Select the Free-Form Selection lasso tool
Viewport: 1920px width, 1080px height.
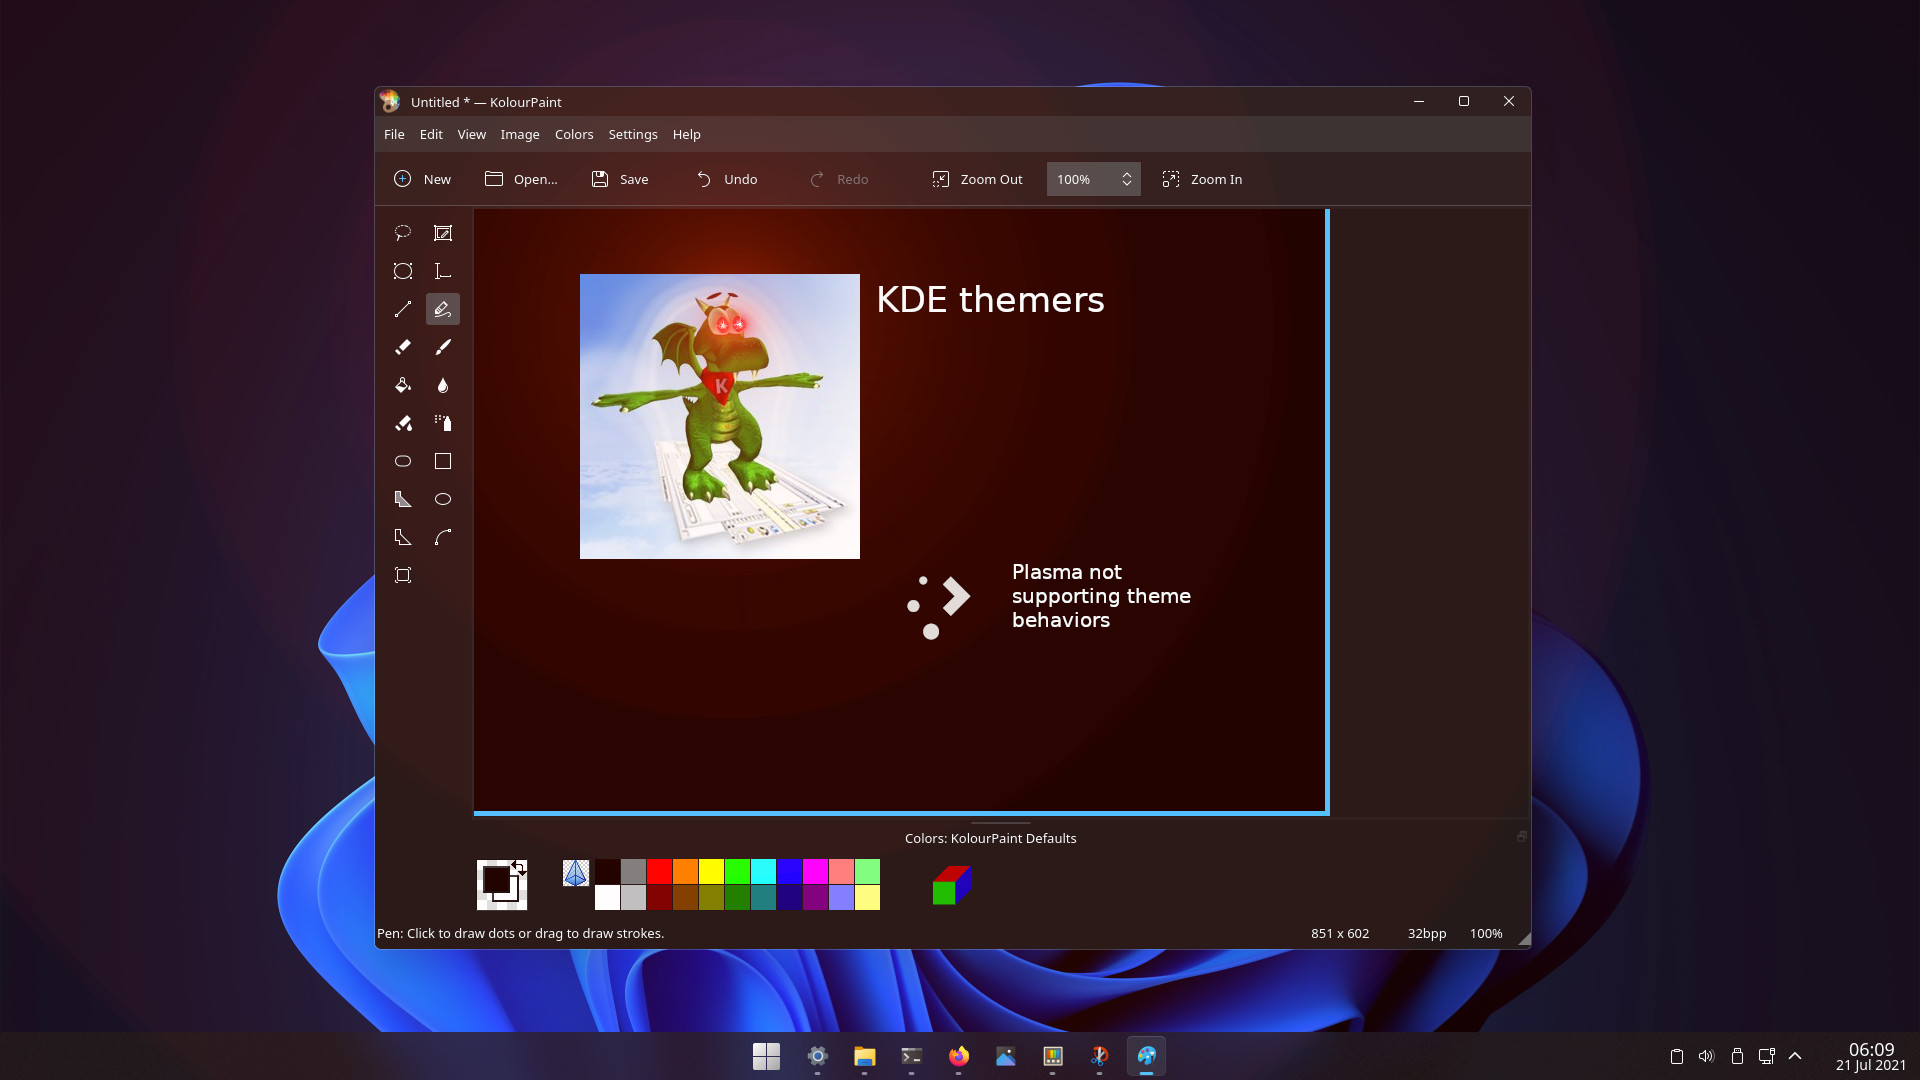pos(403,233)
